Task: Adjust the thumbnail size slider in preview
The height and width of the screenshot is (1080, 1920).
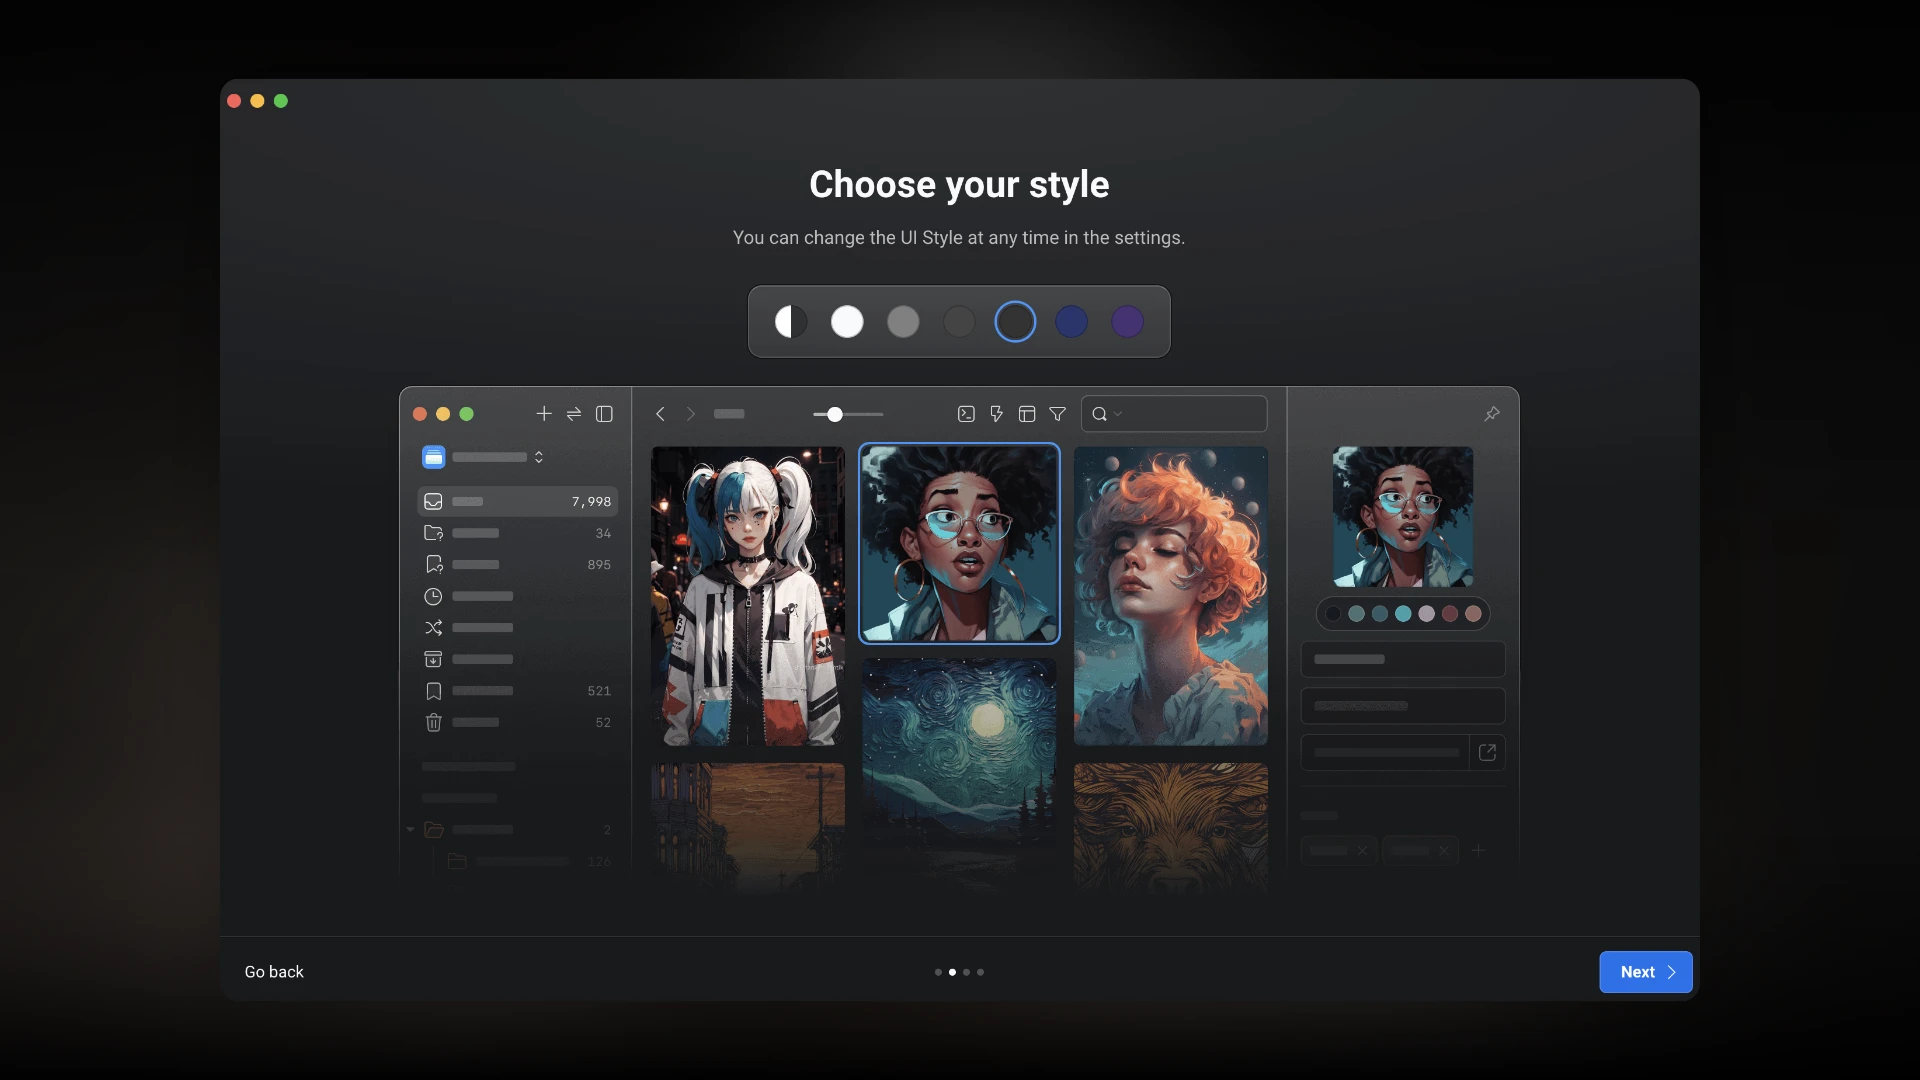Action: click(x=848, y=414)
